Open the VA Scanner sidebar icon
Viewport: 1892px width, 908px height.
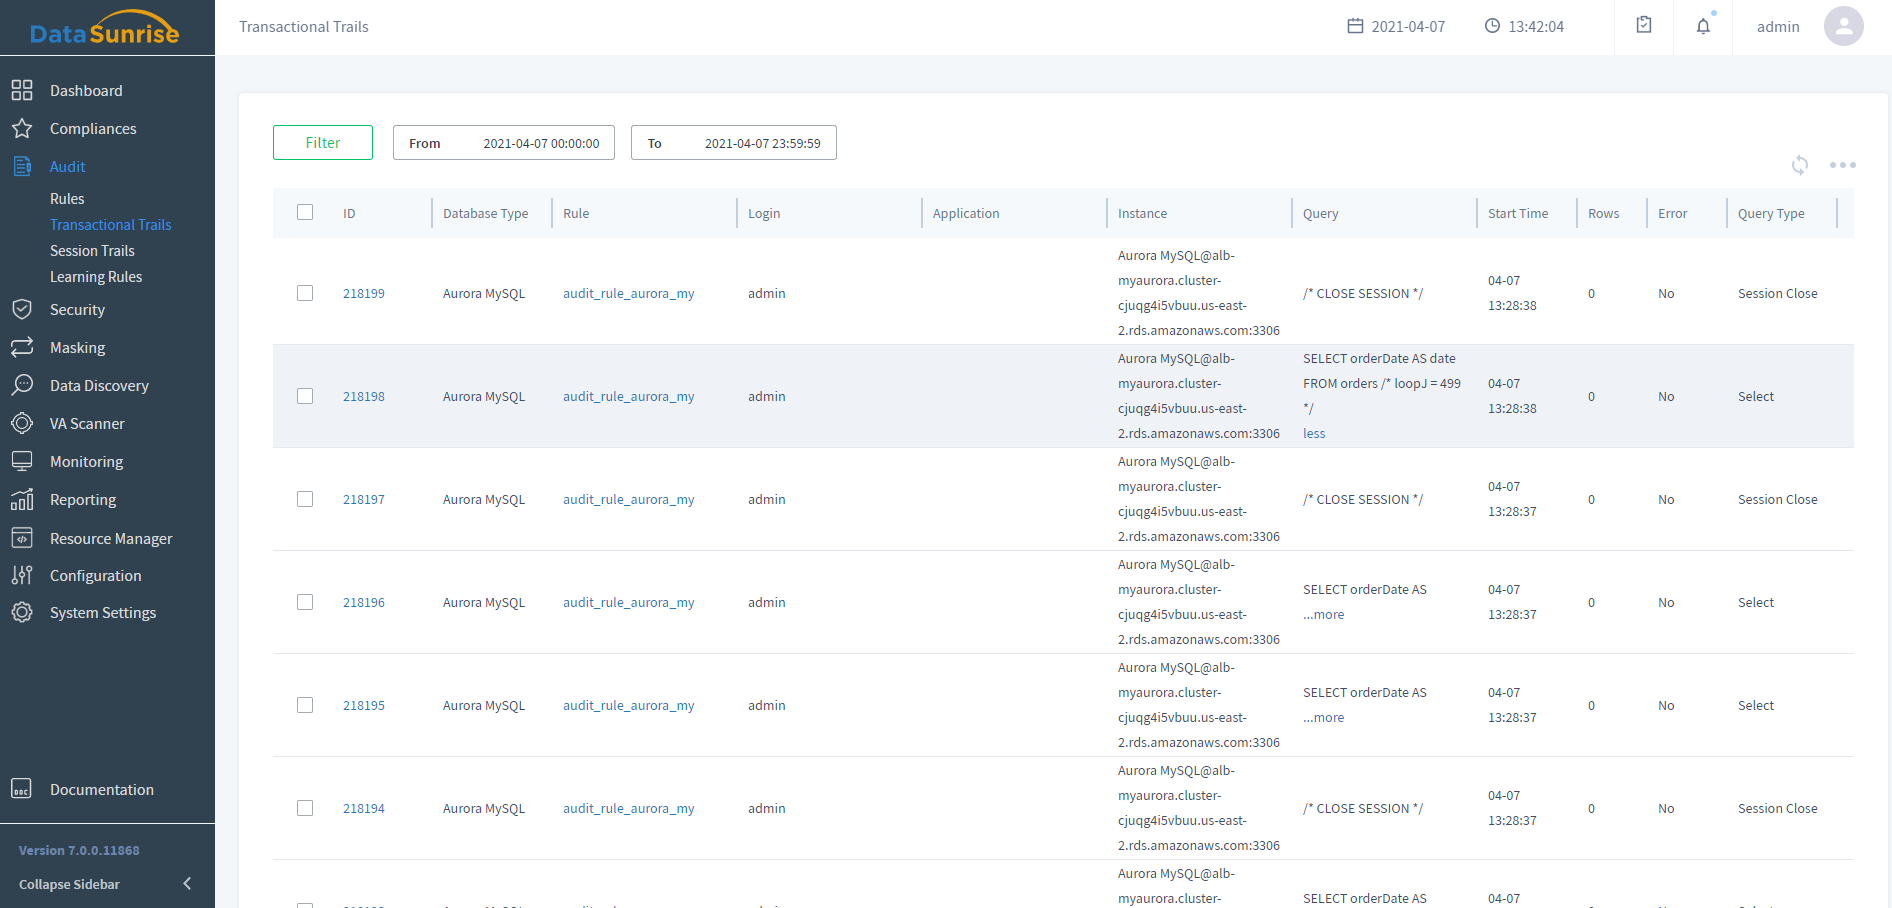(x=22, y=424)
